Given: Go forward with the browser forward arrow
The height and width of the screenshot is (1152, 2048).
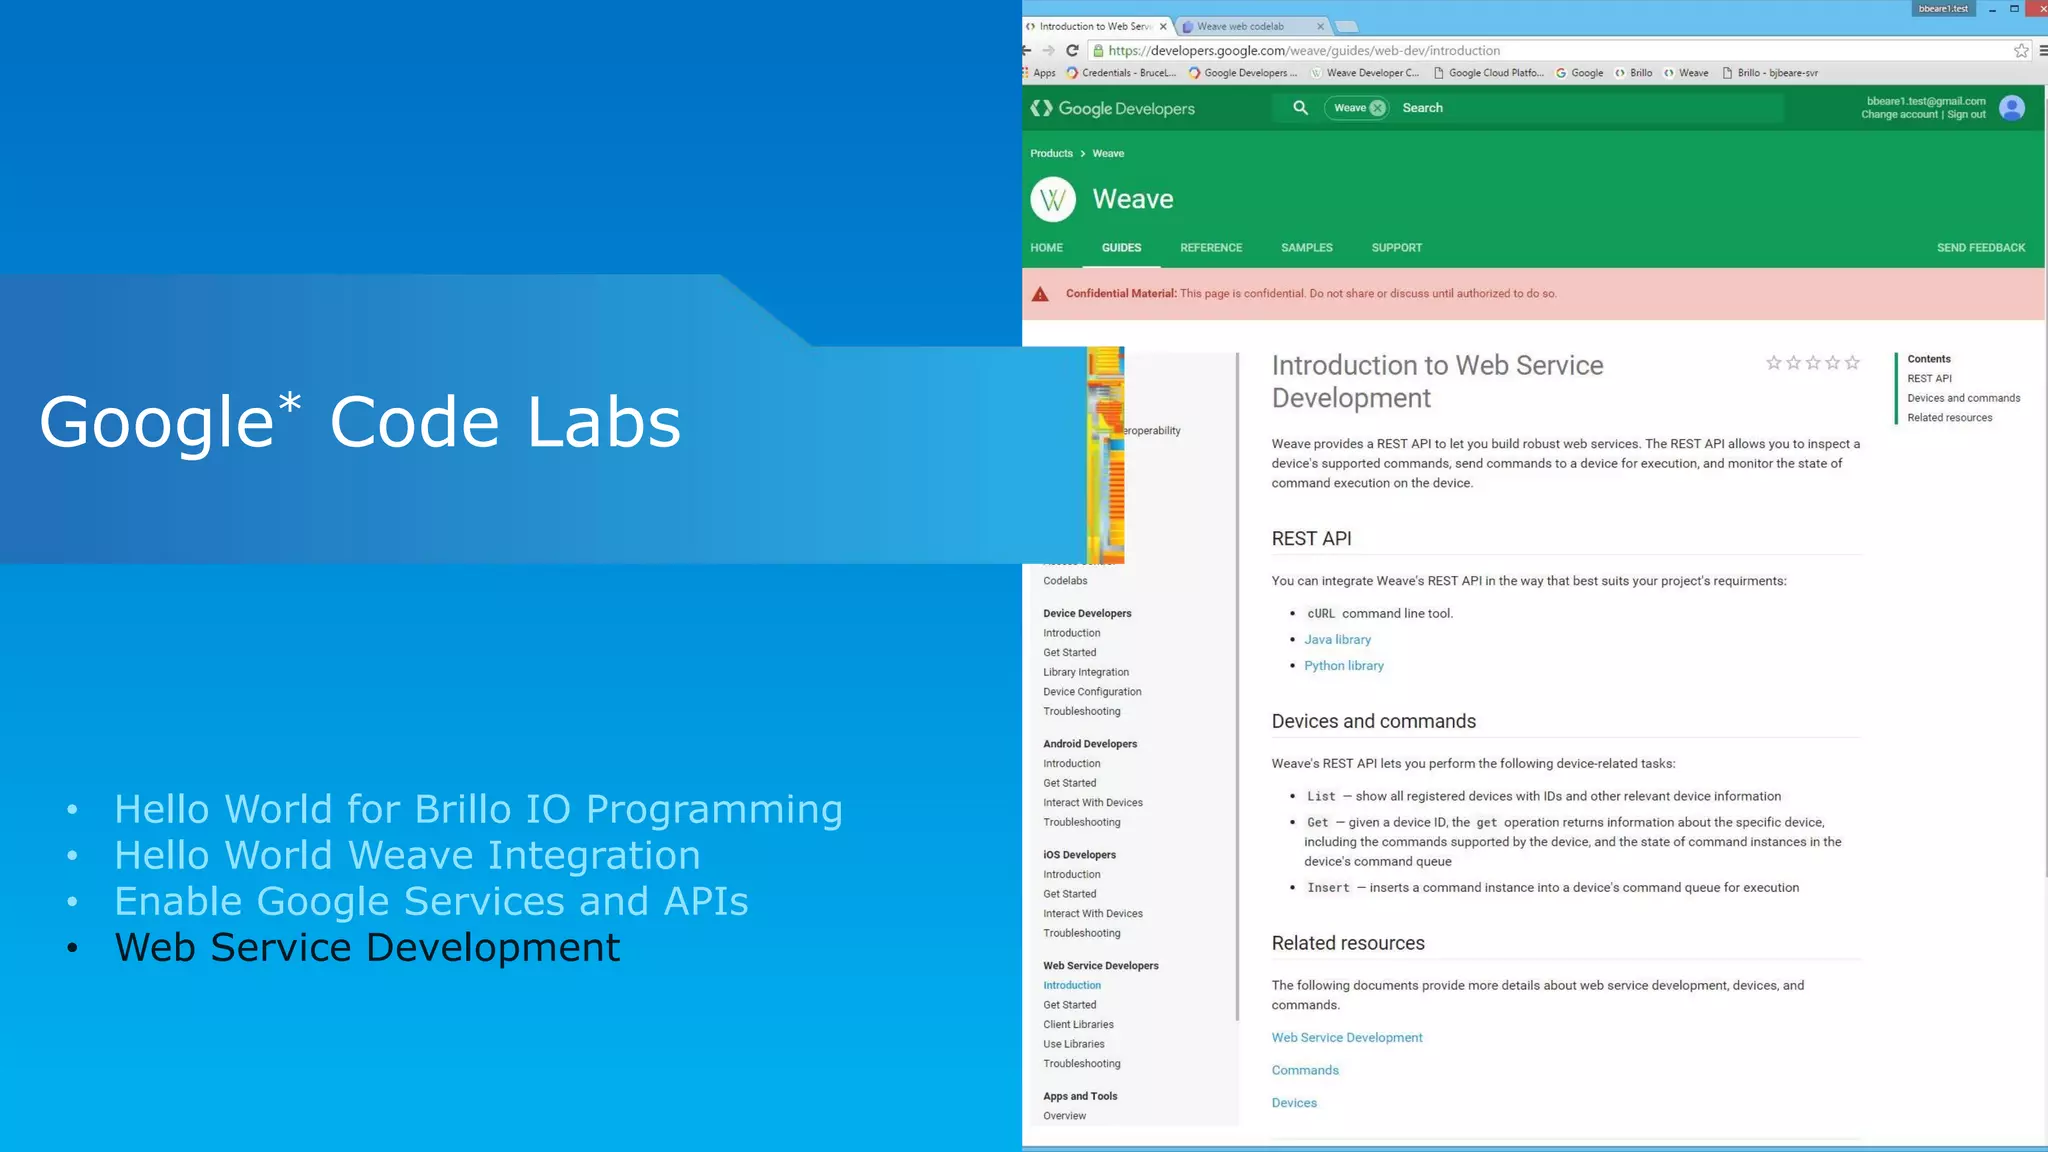Looking at the screenshot, I should (x=1048, y=50).
